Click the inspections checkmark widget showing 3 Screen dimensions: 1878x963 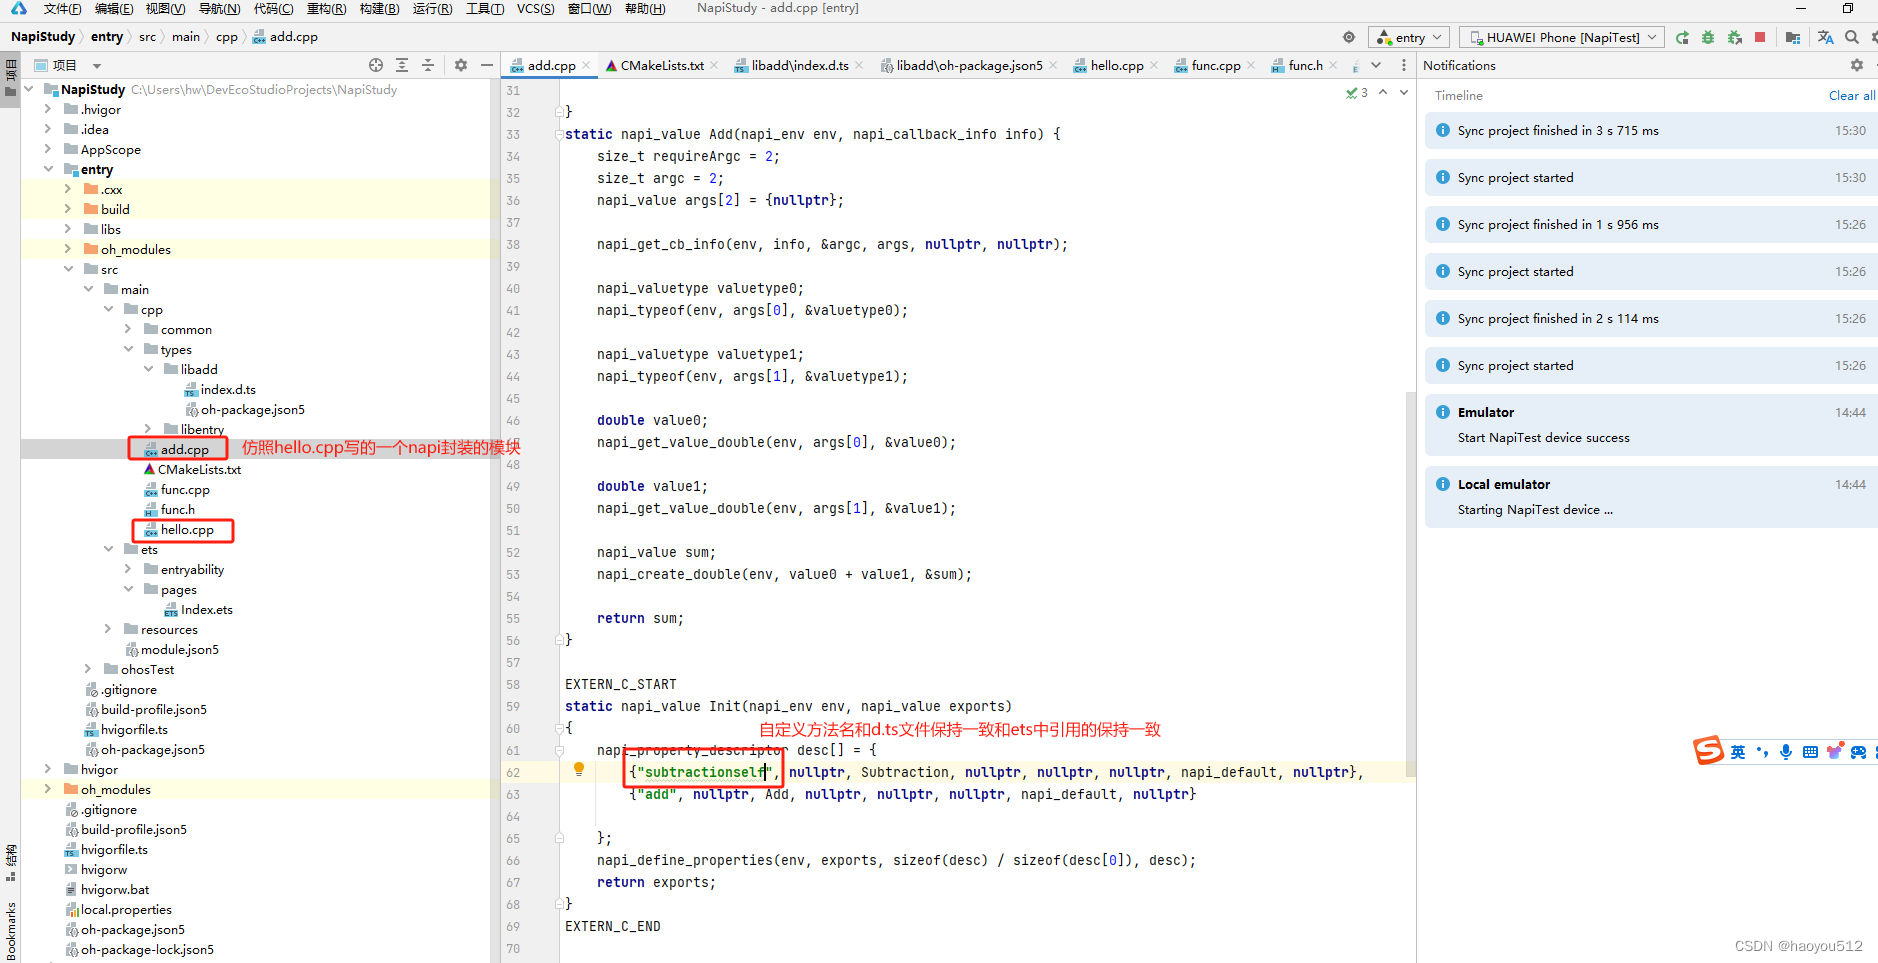point(1357,92)
